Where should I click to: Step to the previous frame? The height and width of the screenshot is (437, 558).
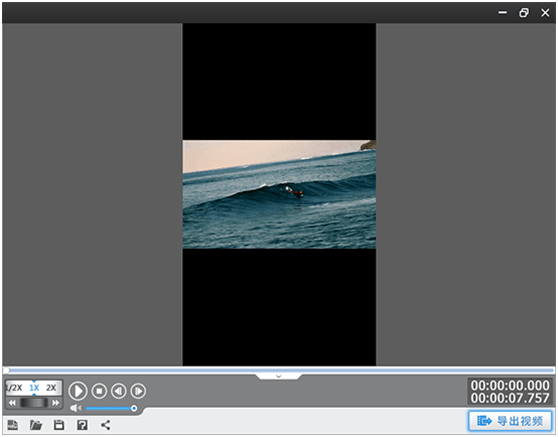point(119,391)
